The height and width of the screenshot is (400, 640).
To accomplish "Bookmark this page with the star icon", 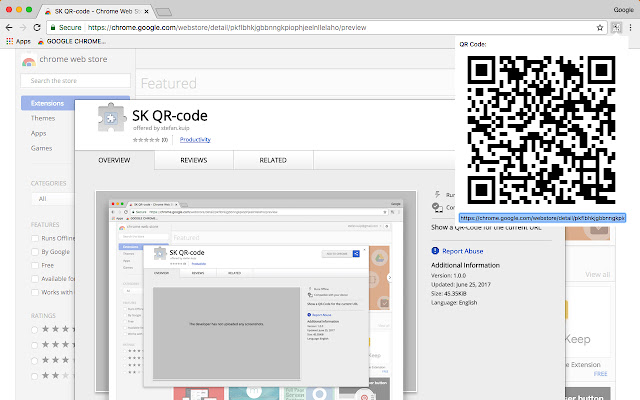I will [x=600, y=28].
